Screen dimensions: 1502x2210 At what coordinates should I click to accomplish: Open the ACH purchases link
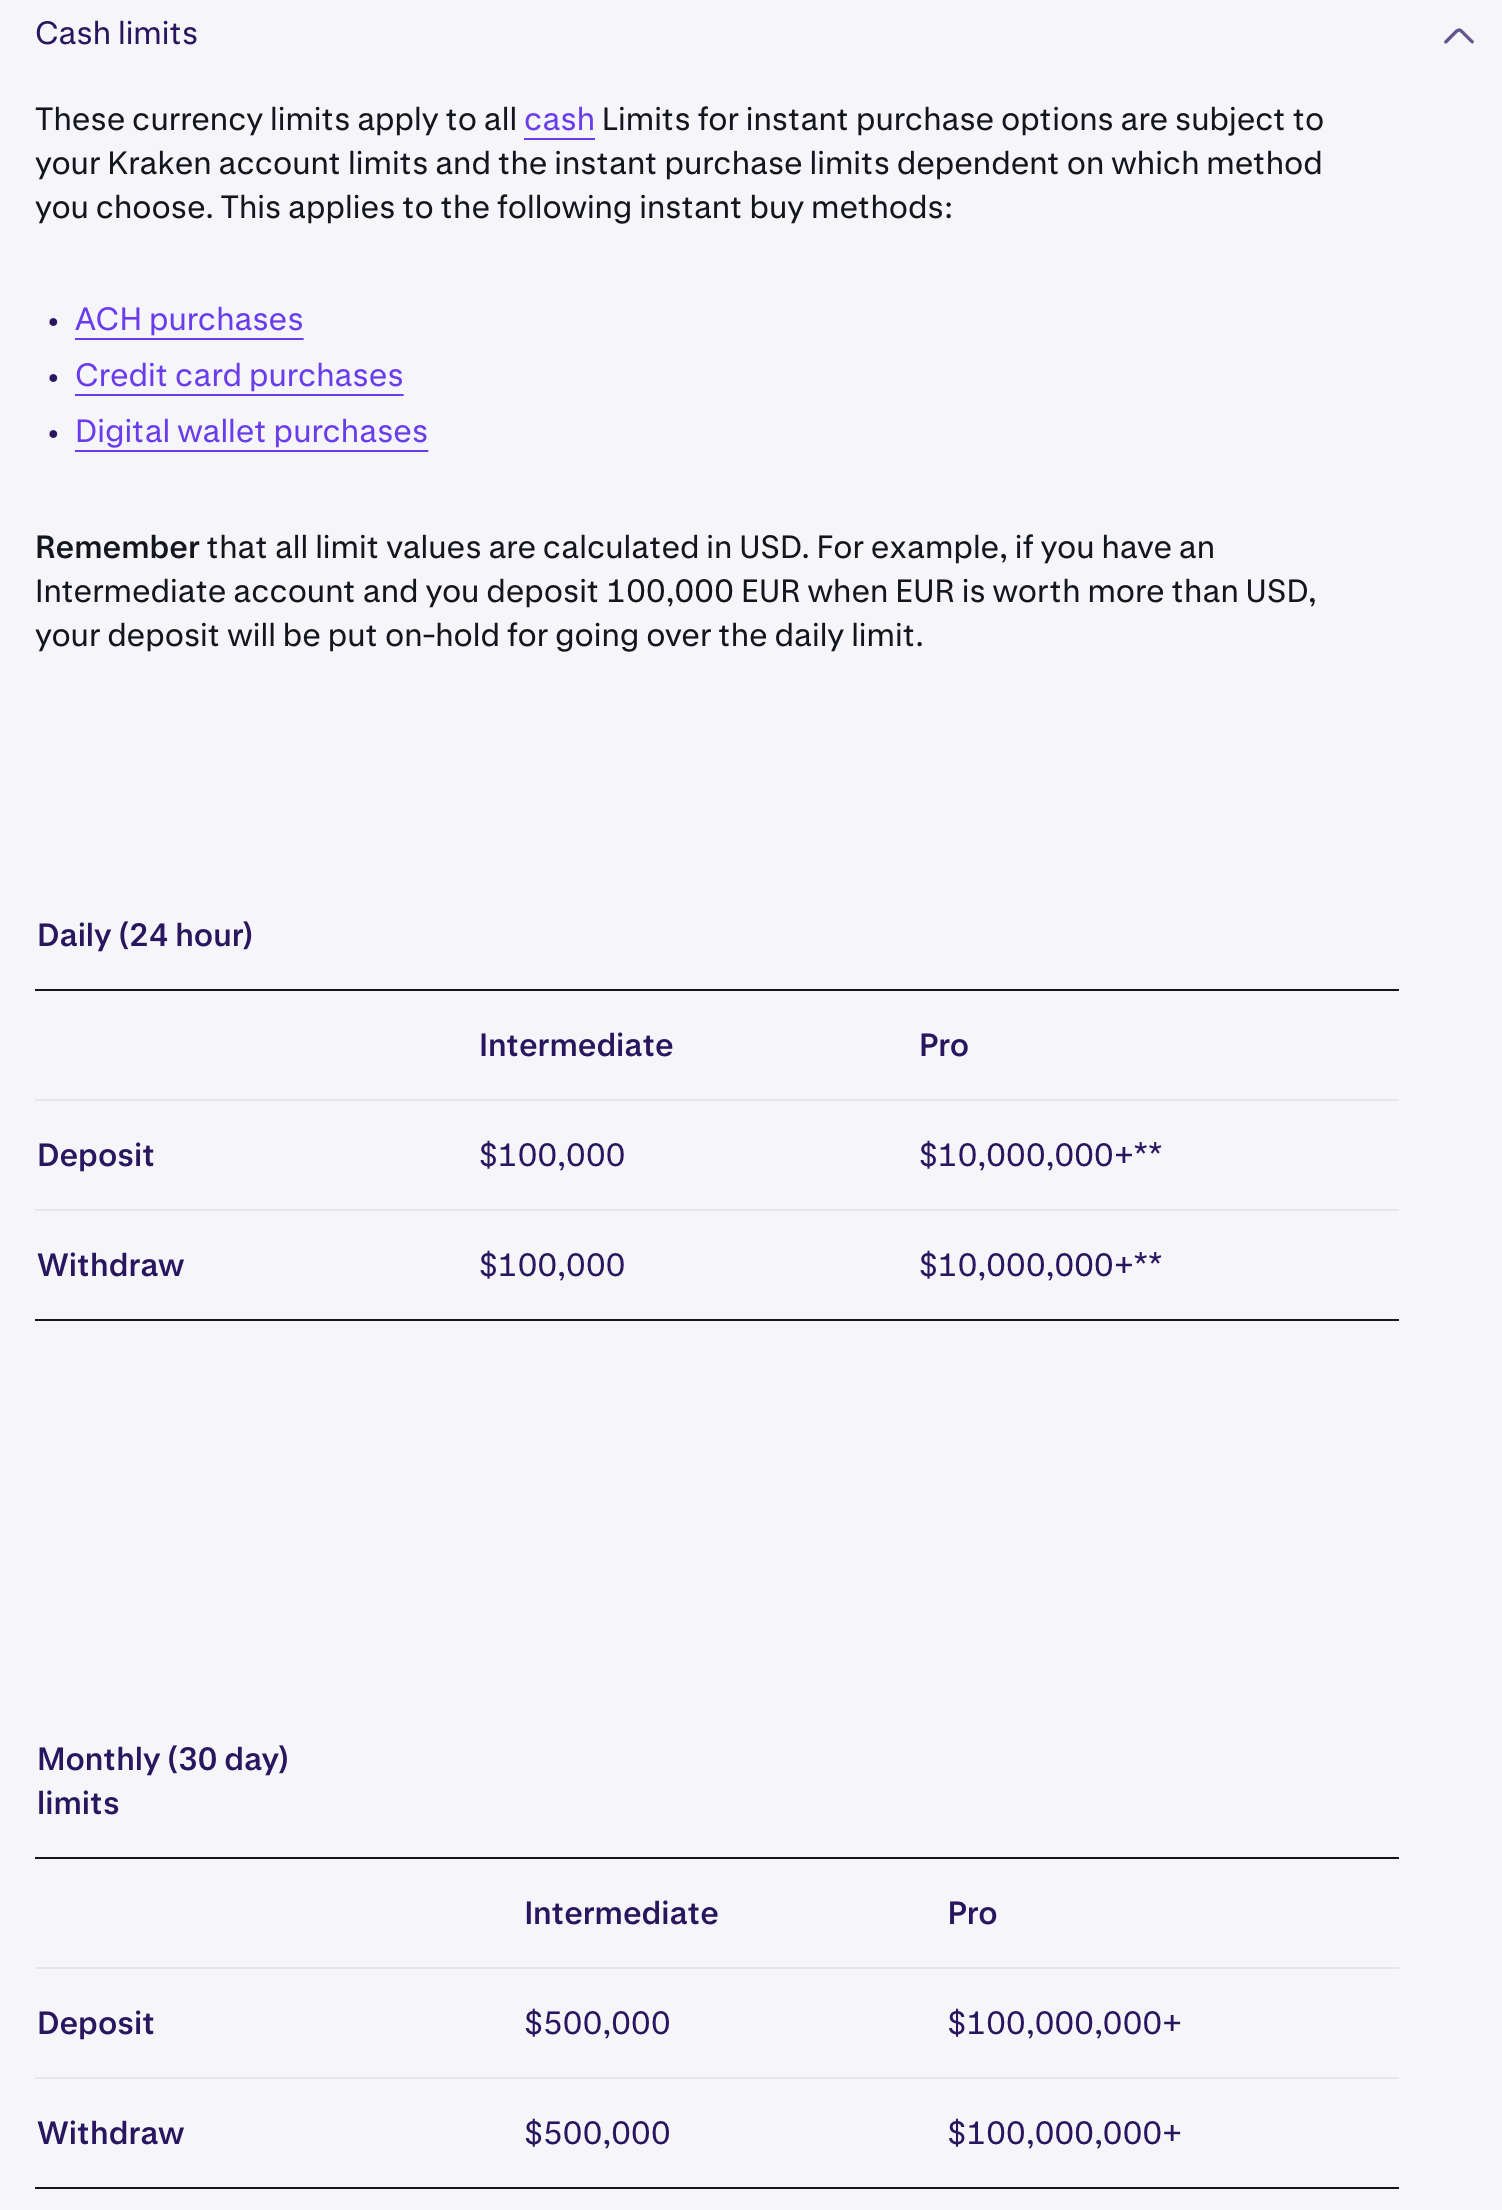[189, 320]
